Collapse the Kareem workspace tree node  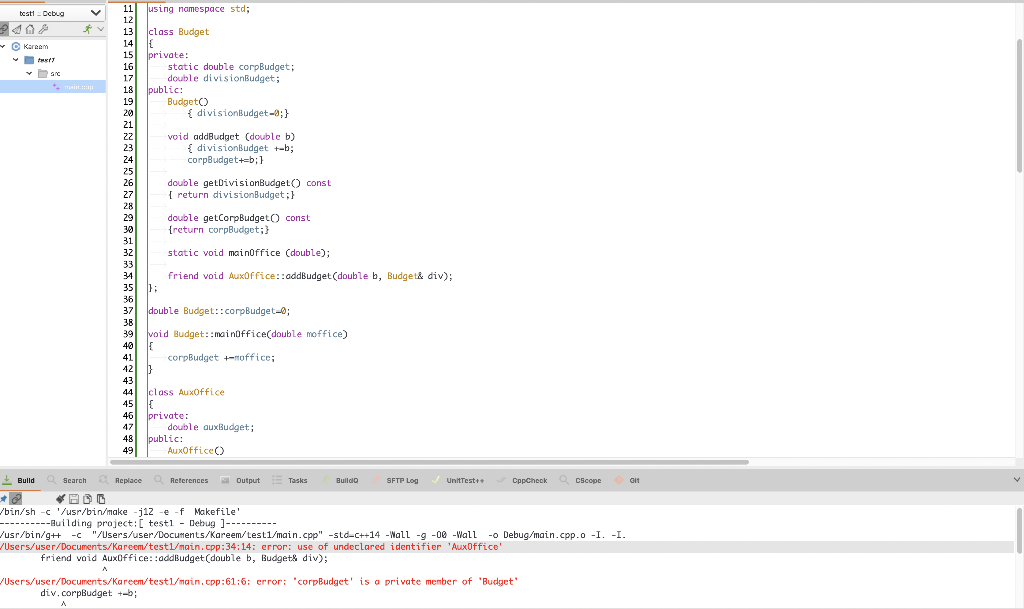[3, 46]
